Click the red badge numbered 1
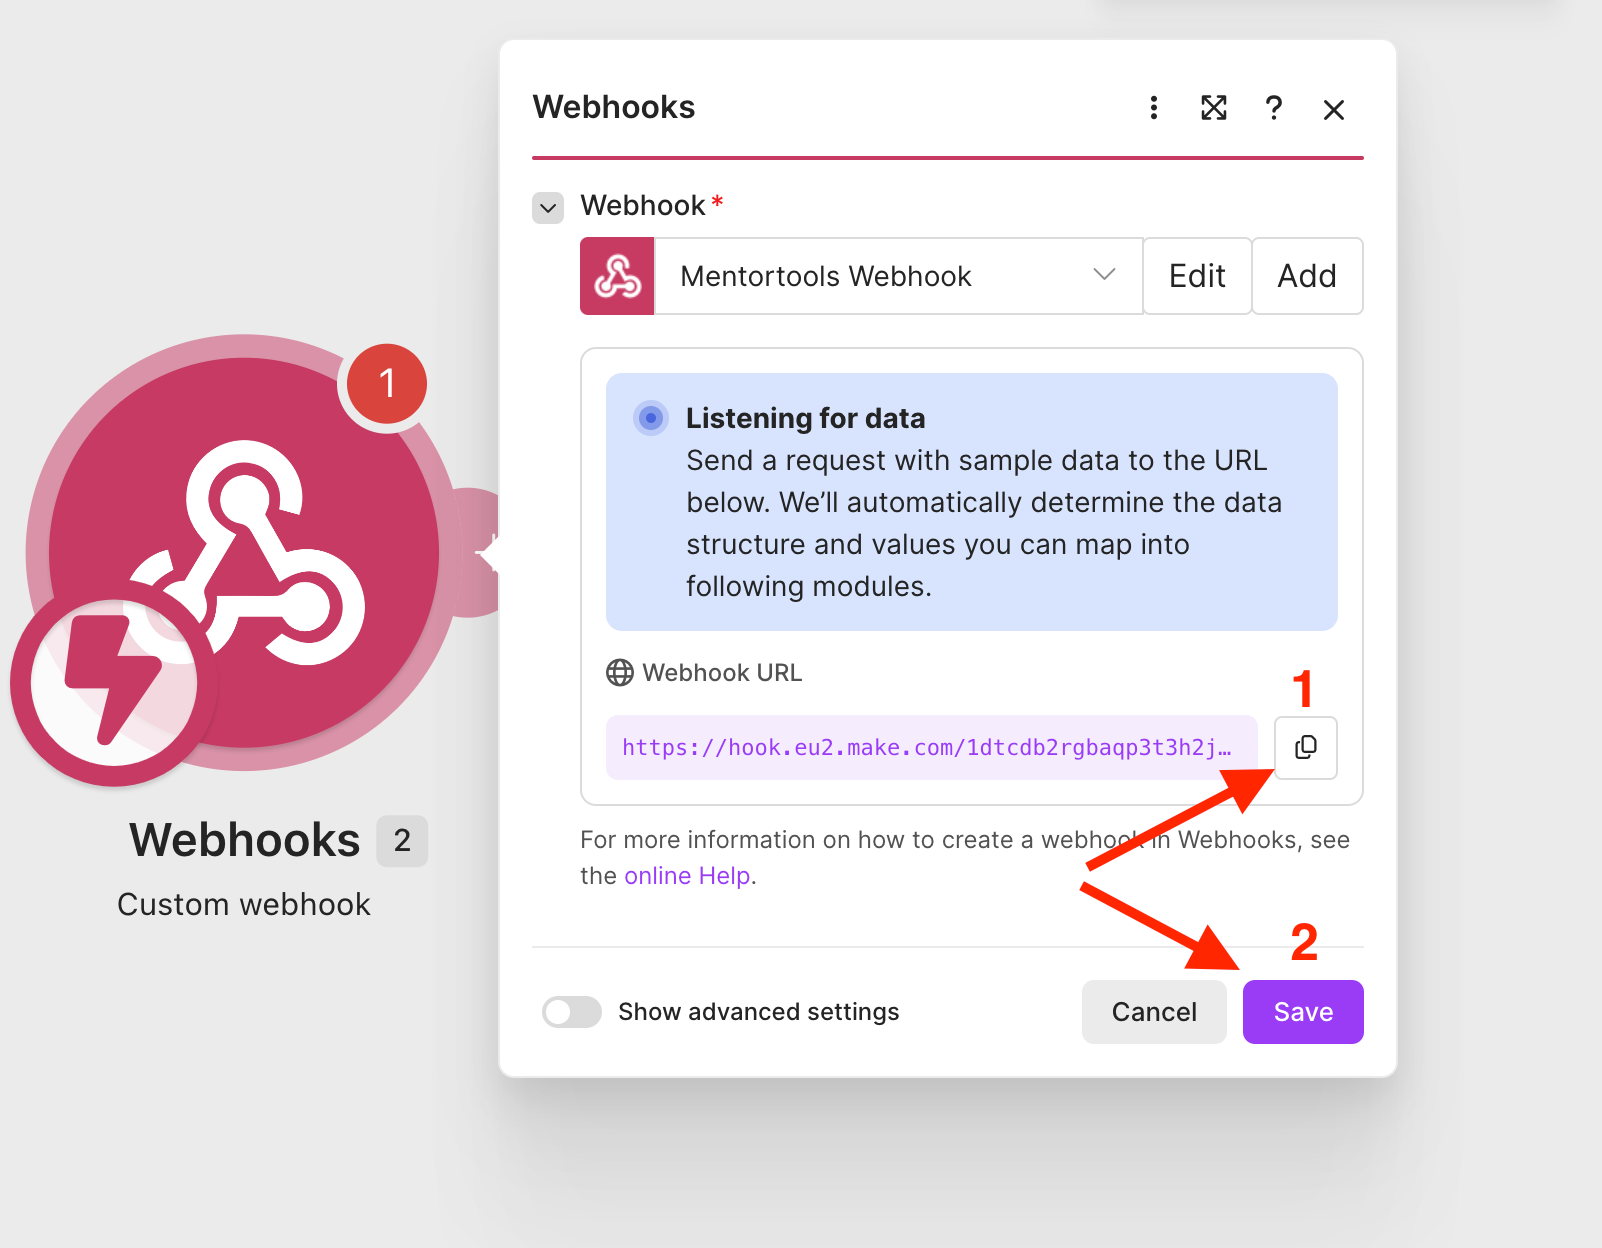The height and width of the screenshot is (1248, 1602). tap(387, 383)
